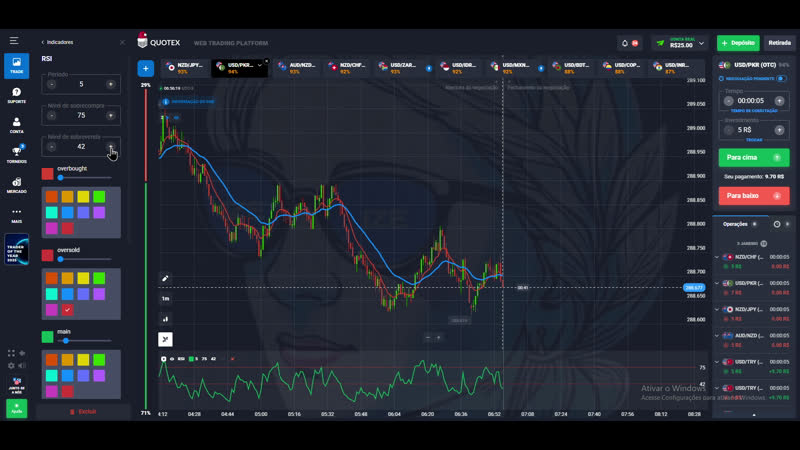
Task: Expand the NZD/CHF operation entry
Action: 717,258
